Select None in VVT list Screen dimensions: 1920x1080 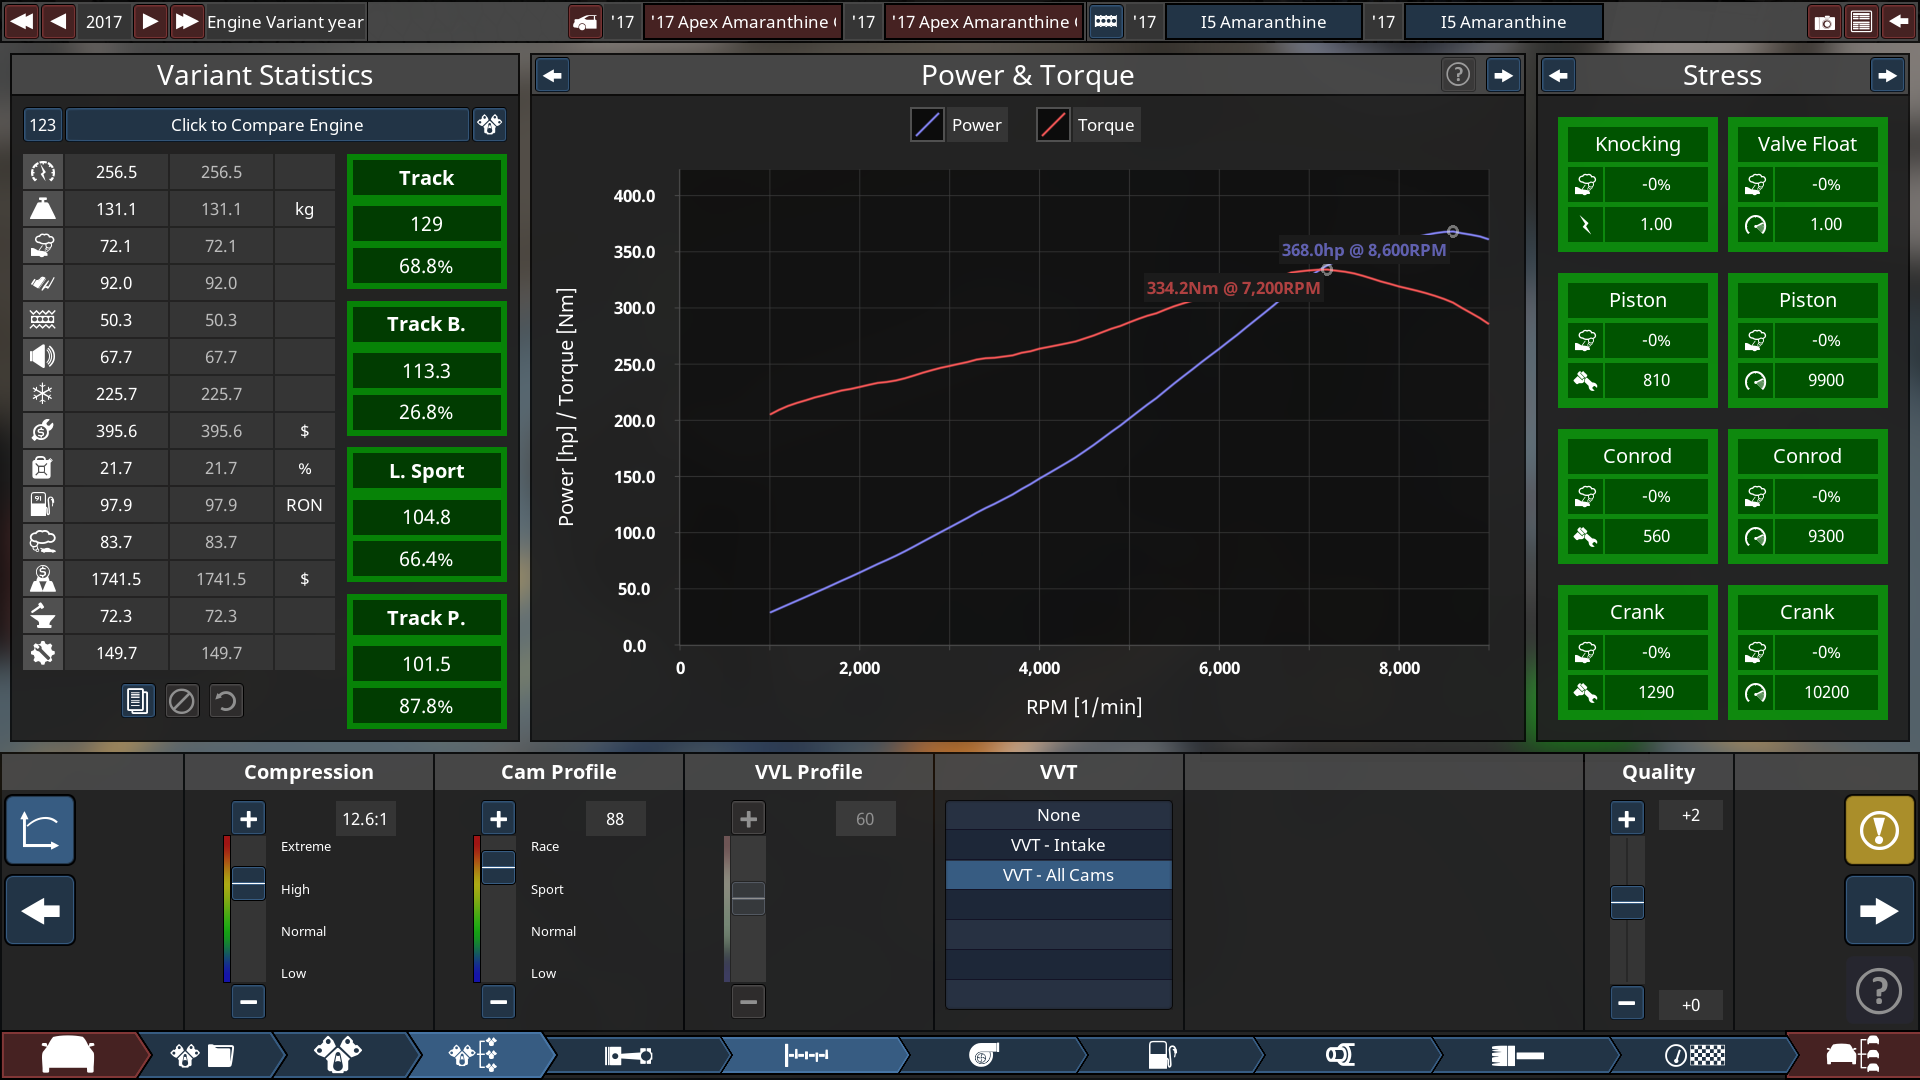(x=1058, y=815)
